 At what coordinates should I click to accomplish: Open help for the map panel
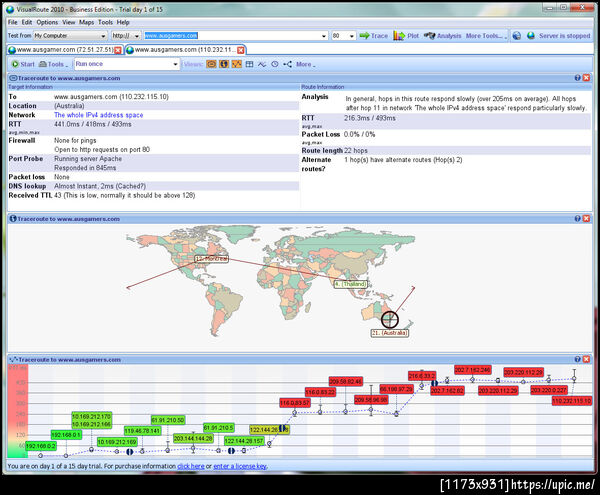point(577,218)
